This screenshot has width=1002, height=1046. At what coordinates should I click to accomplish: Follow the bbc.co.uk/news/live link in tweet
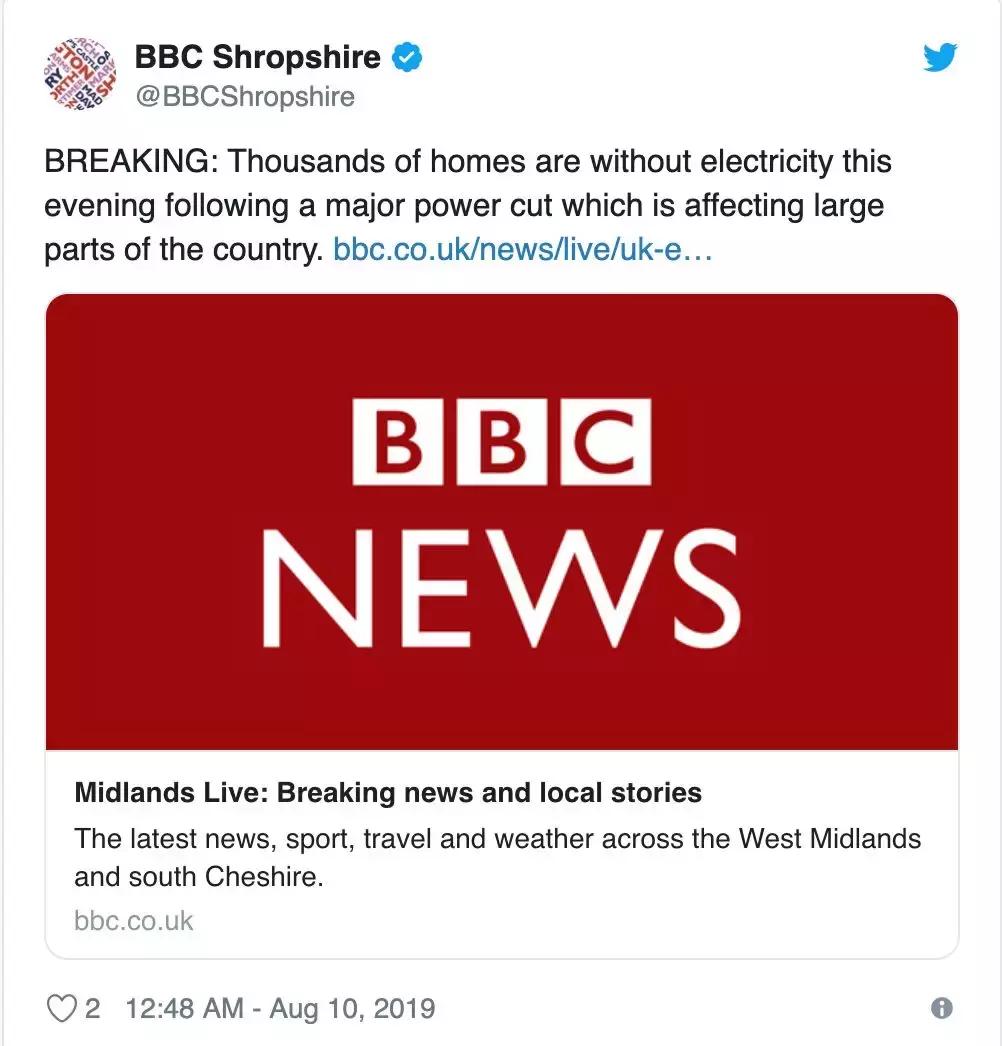(x=522, y=249)
